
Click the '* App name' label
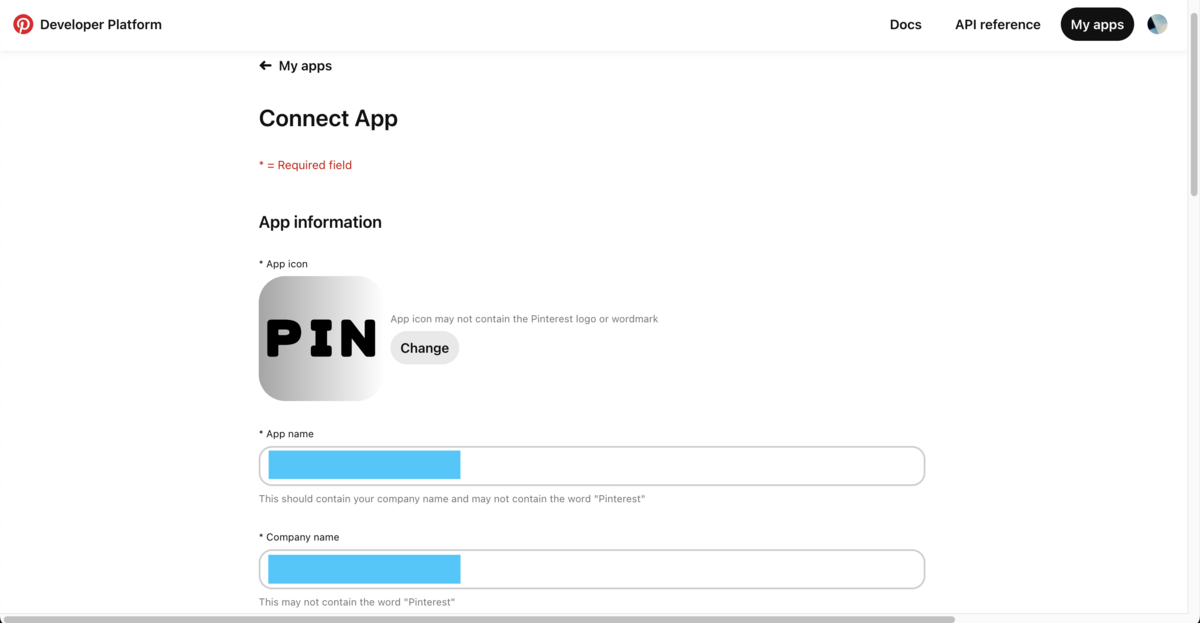click(x=286, y=434)
